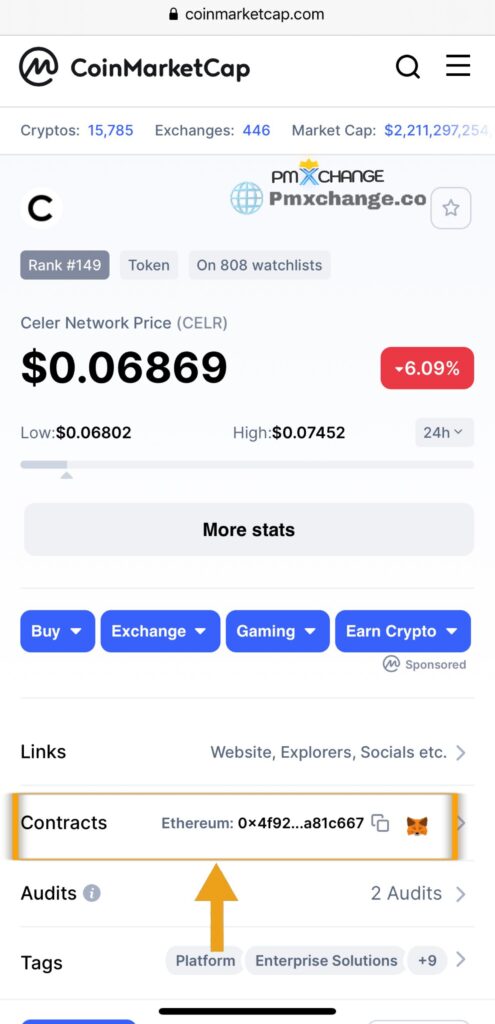The width and height of the screenshot is (495, 1024).
Task: Click the Audits info icon
Action: coord(92,893)
